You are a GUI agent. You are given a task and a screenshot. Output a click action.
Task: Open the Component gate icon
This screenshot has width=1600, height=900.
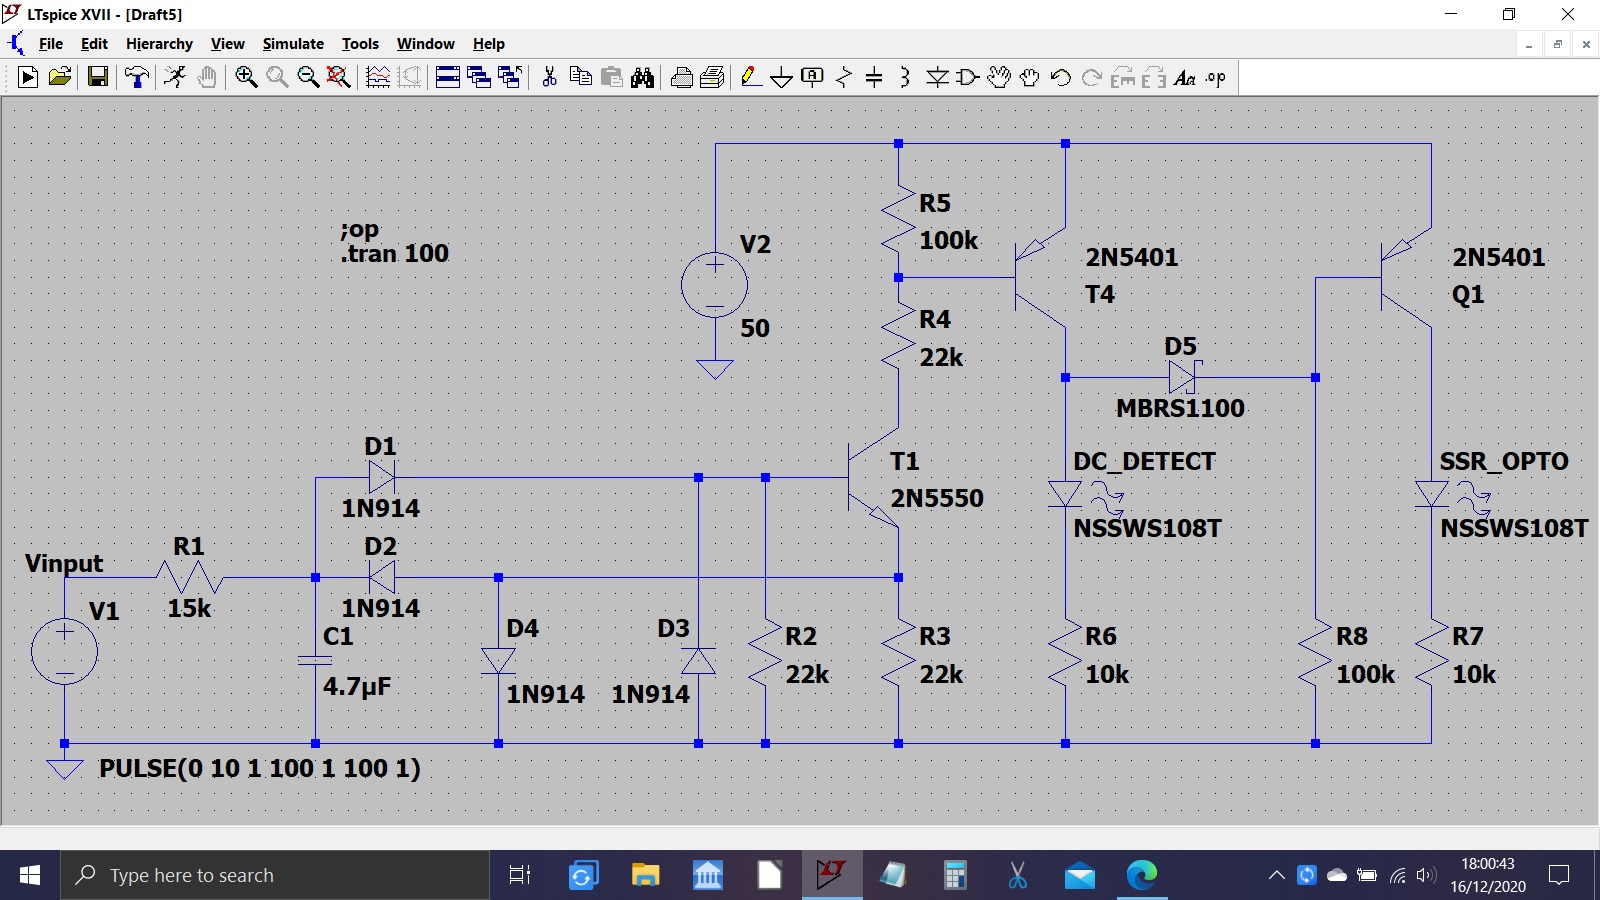pyautogui.click(x=967, y=77)
